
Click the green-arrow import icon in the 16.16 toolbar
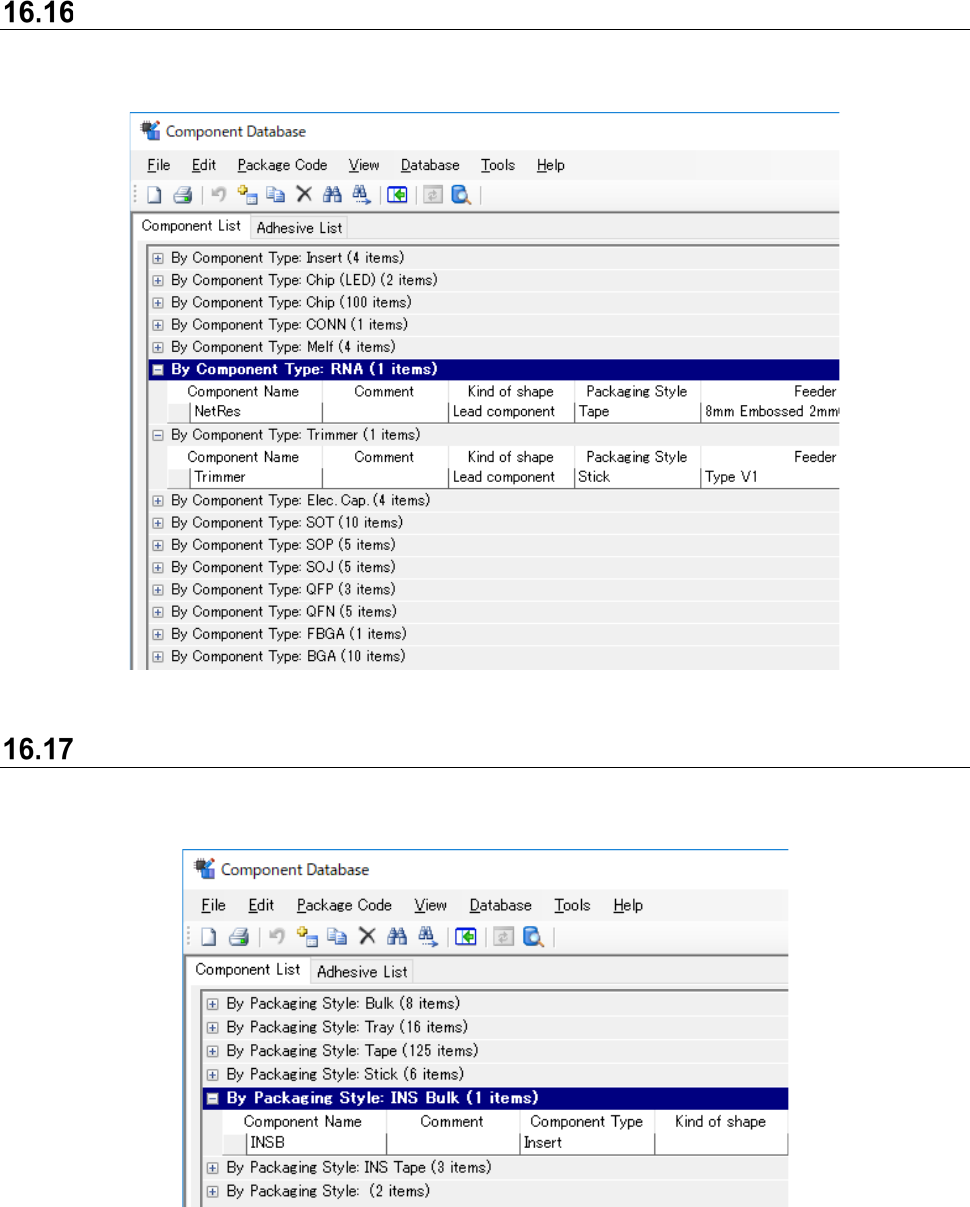pyautogui.click(x=397, y=195)
